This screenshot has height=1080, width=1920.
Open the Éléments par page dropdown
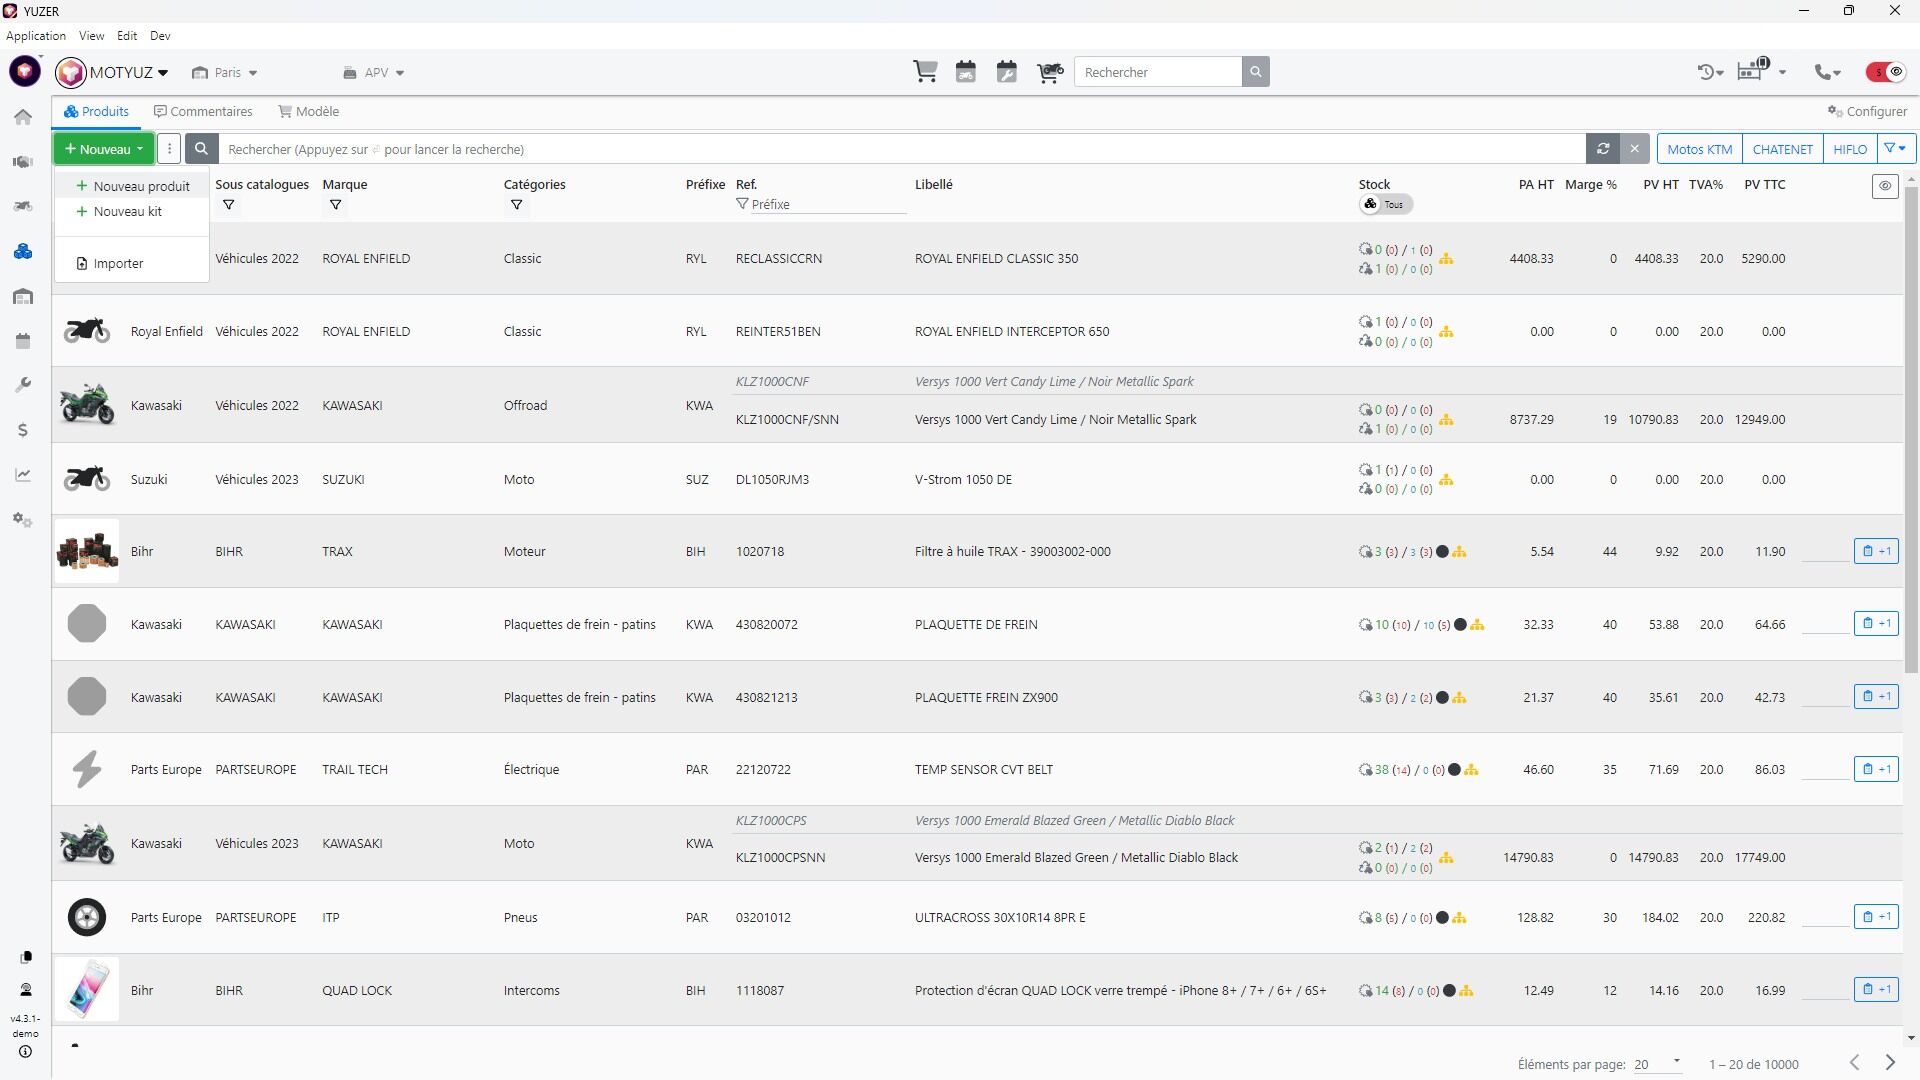tap(1658, 1063)
